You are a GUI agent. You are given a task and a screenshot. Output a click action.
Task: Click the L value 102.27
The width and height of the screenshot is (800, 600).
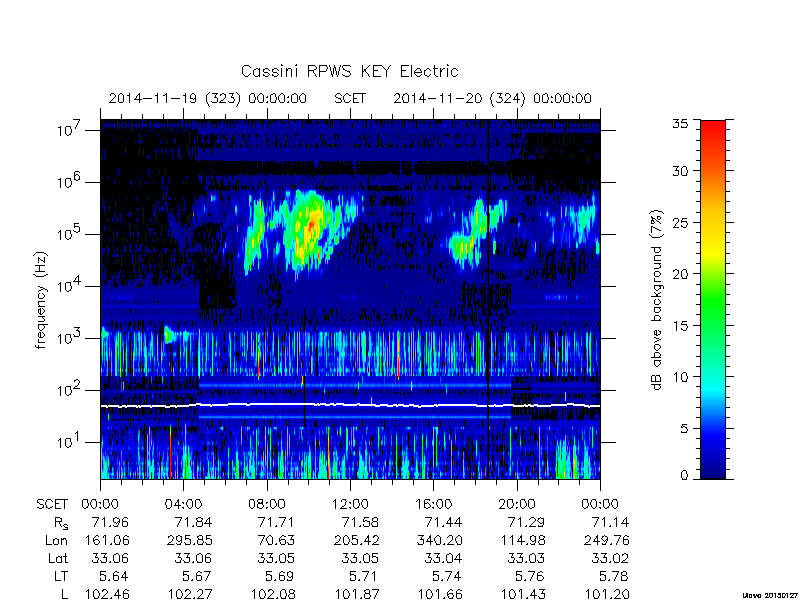coord(190,594)
